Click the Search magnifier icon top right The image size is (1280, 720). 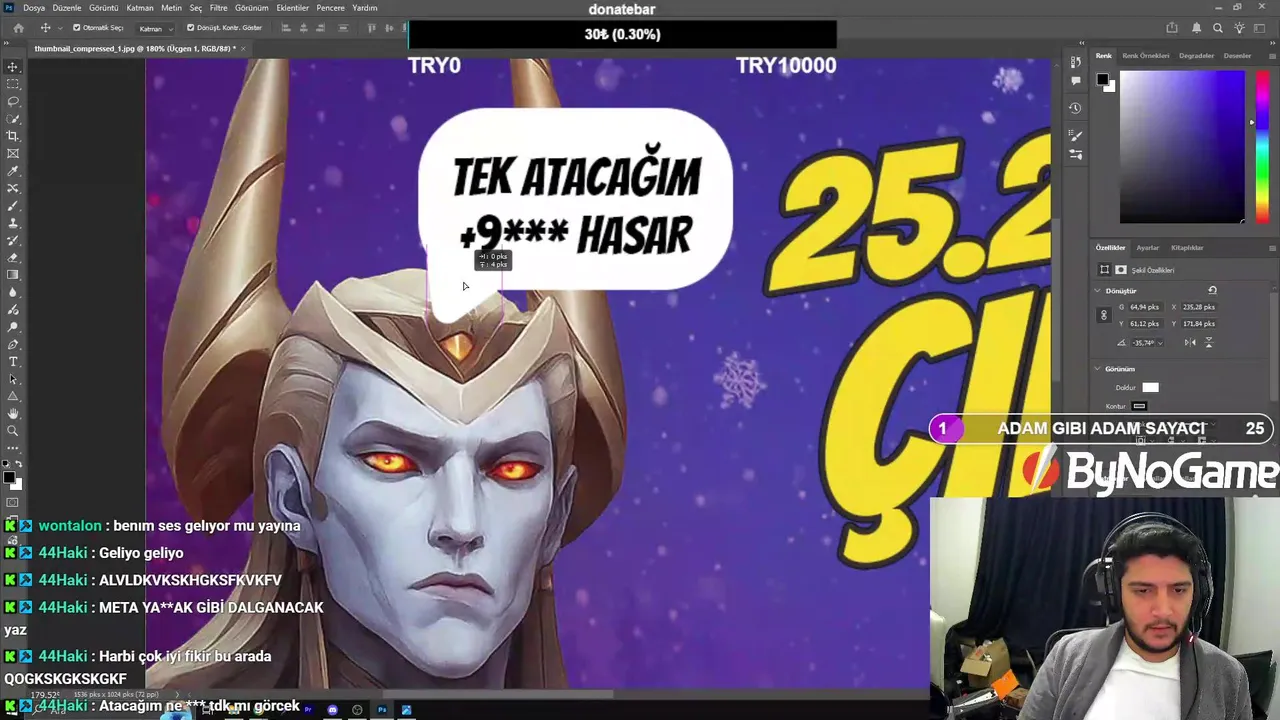click(1218, 28)
